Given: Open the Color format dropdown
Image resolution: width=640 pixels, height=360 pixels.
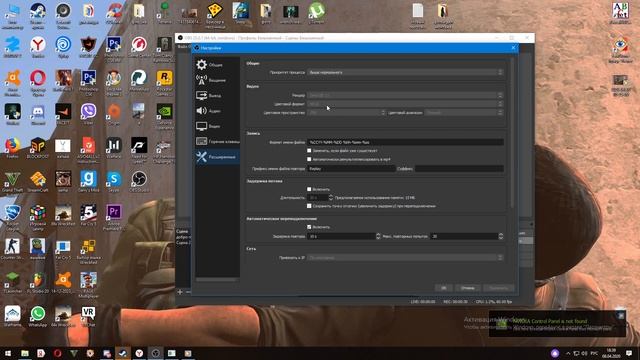Looking at the screenshot, I should (405, 104).
